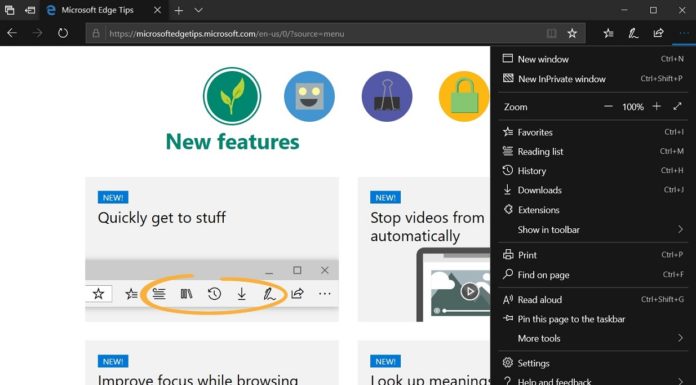Choose New InPrivate window
696x385 pixels.
click(593, 79)
